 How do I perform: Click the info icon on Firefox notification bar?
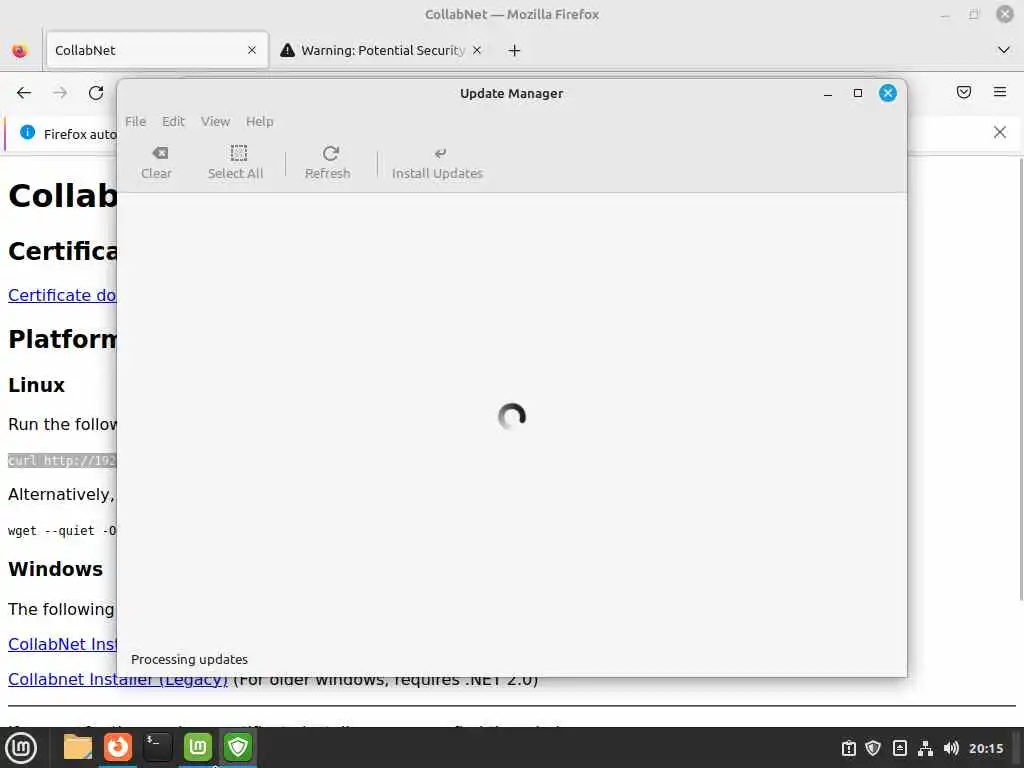pos(27,133)
